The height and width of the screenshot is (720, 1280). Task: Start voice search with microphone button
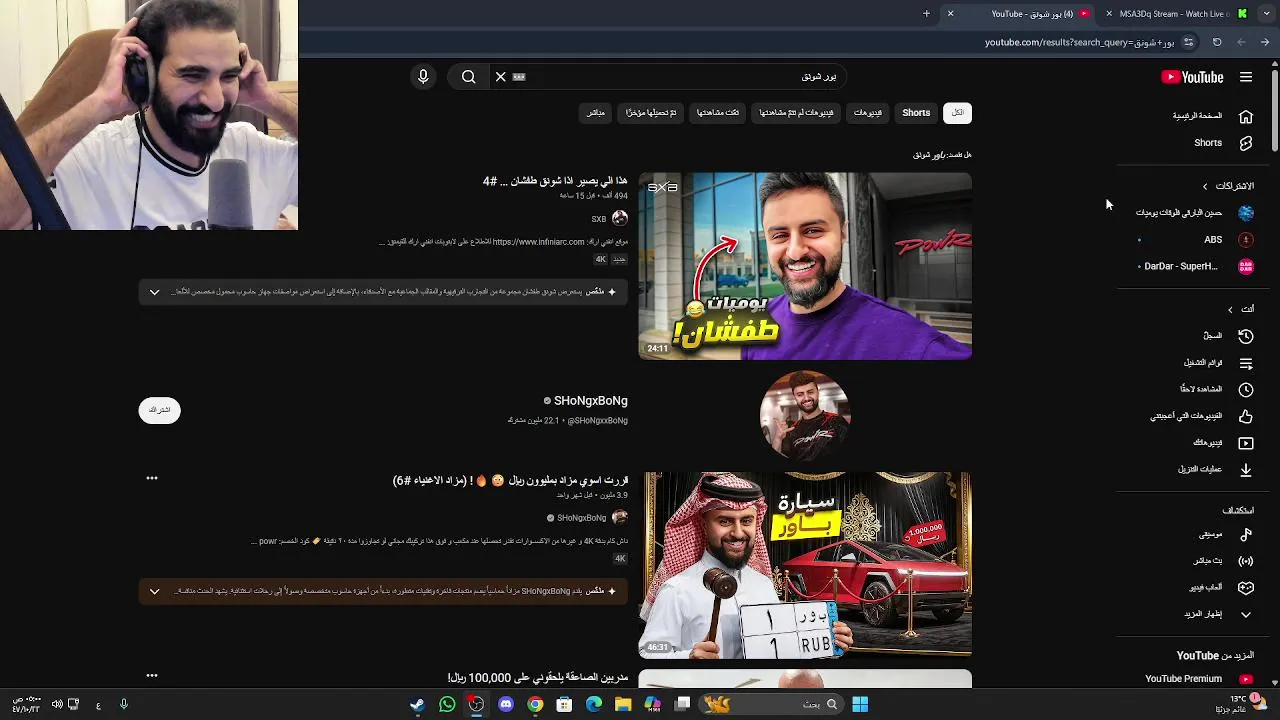tap(423, 77)
